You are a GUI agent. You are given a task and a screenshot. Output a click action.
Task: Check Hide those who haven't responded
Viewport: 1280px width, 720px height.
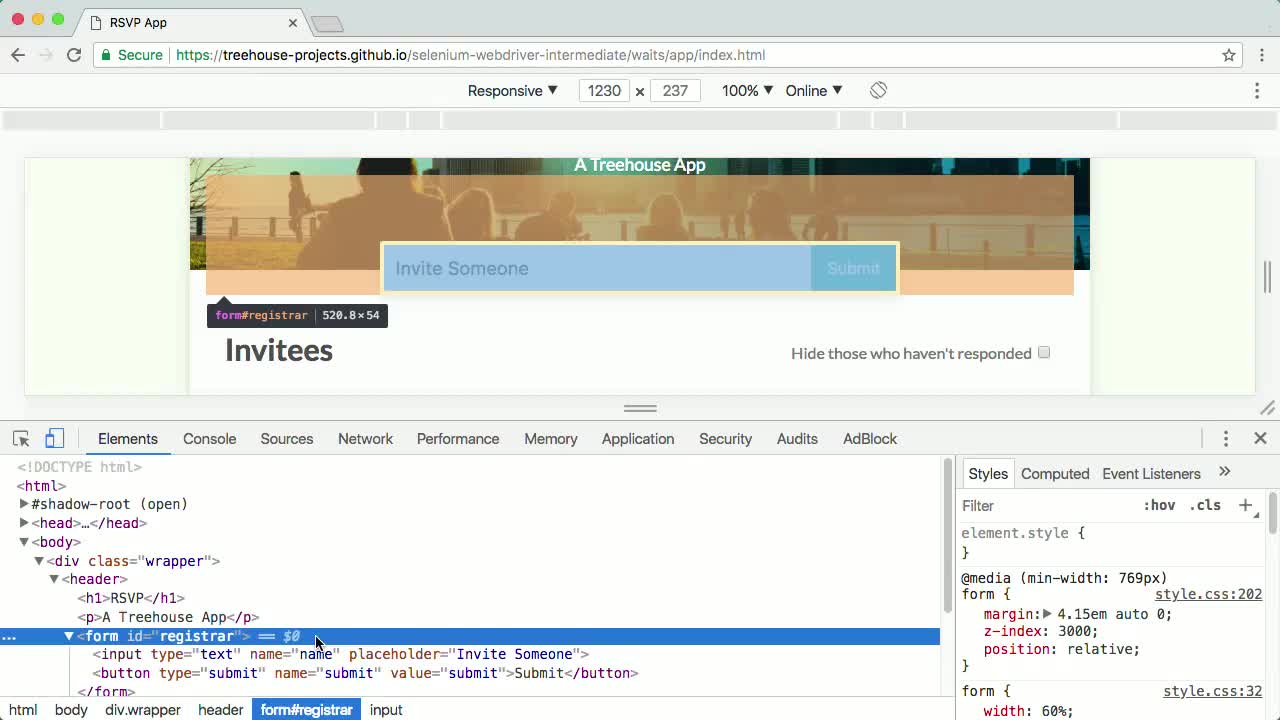[x=1044, y=352]
